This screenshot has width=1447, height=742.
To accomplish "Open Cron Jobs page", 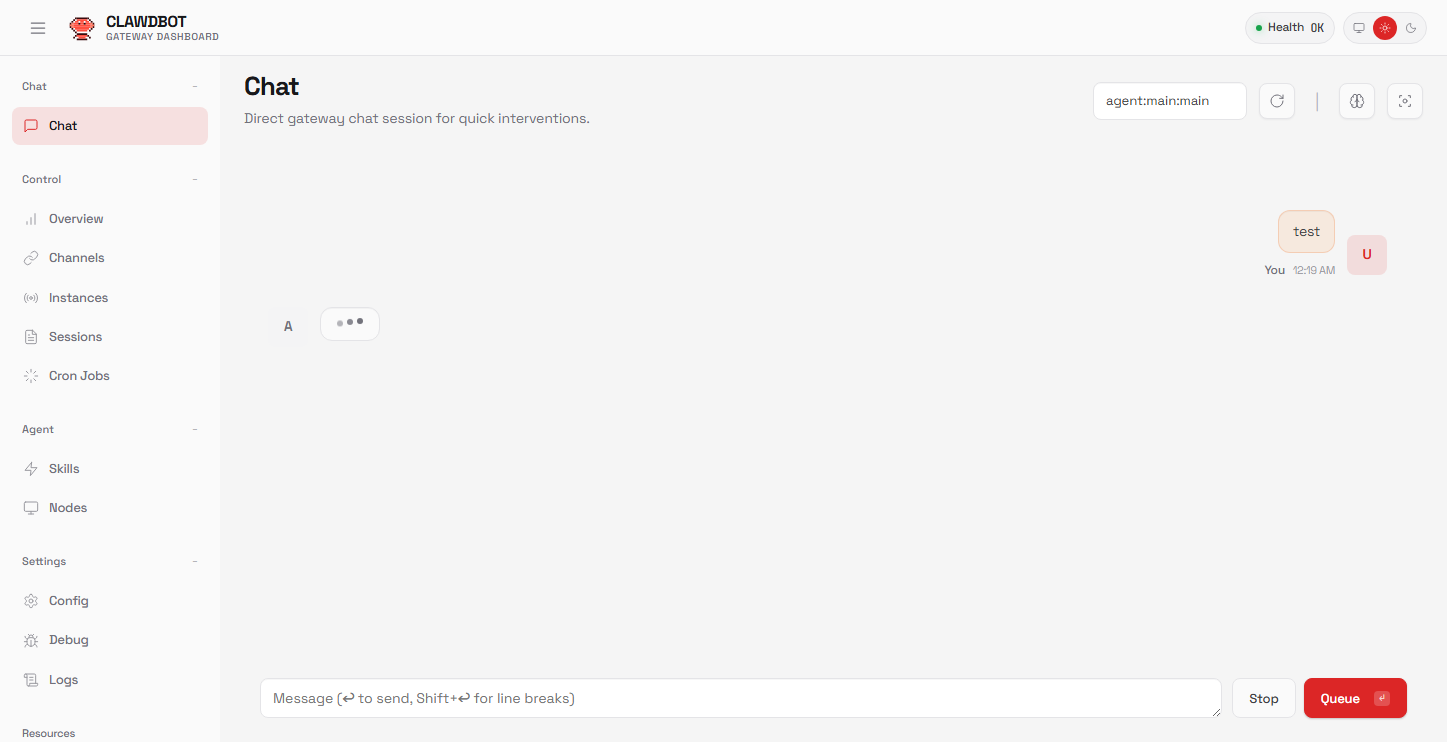I will tap(79, 376).
